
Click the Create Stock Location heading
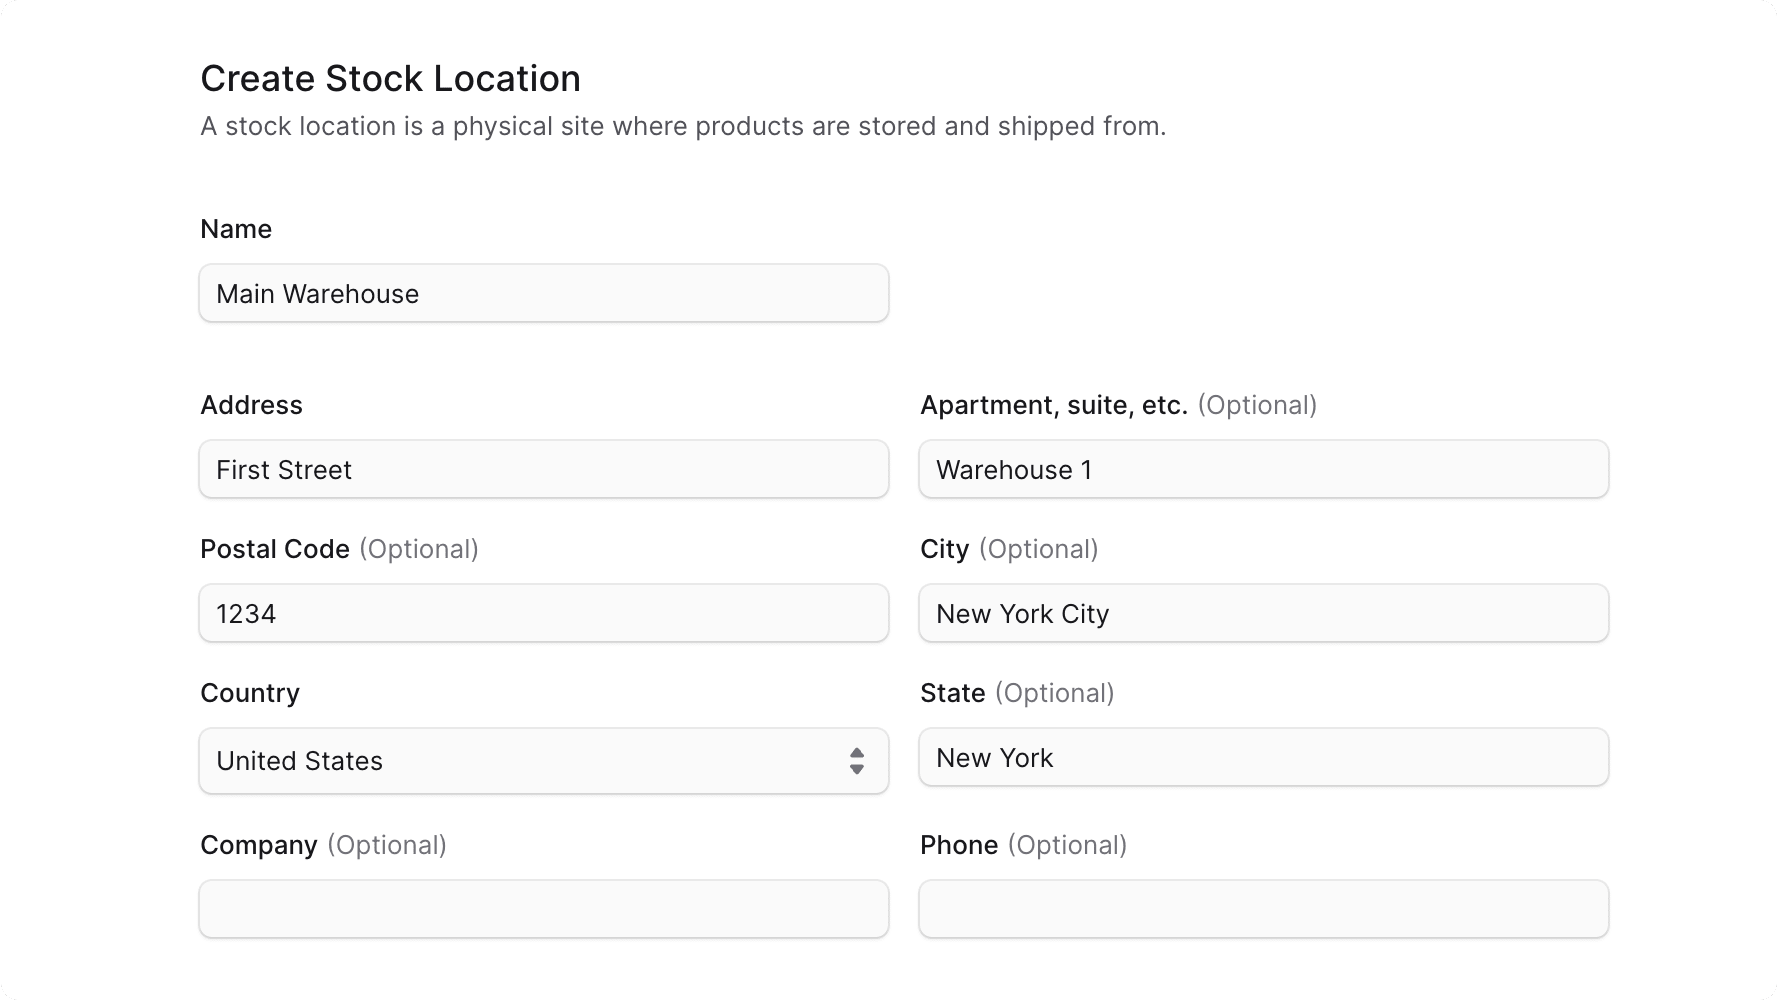tap(391, 78)
